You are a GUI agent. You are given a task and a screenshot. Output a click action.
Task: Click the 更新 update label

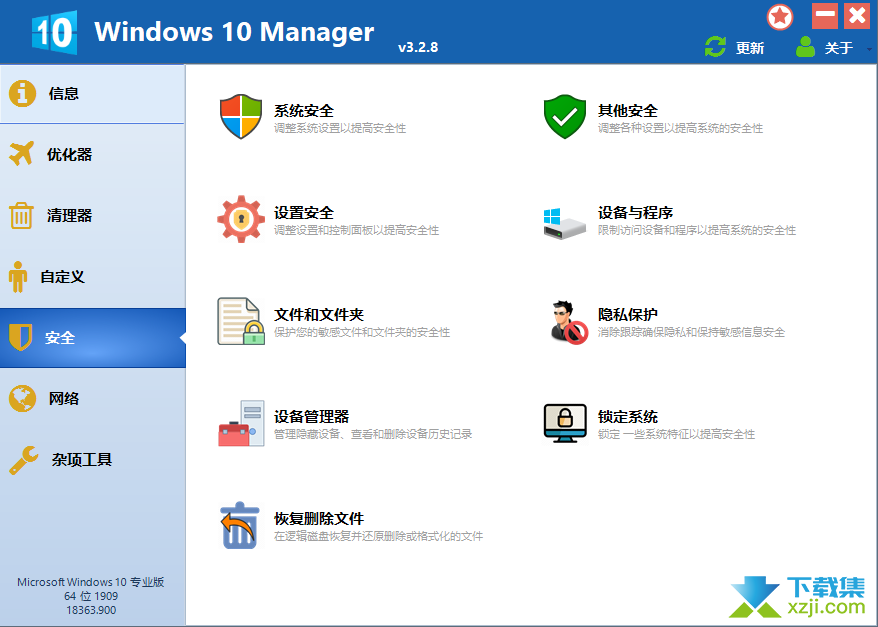tap(750, 48)
